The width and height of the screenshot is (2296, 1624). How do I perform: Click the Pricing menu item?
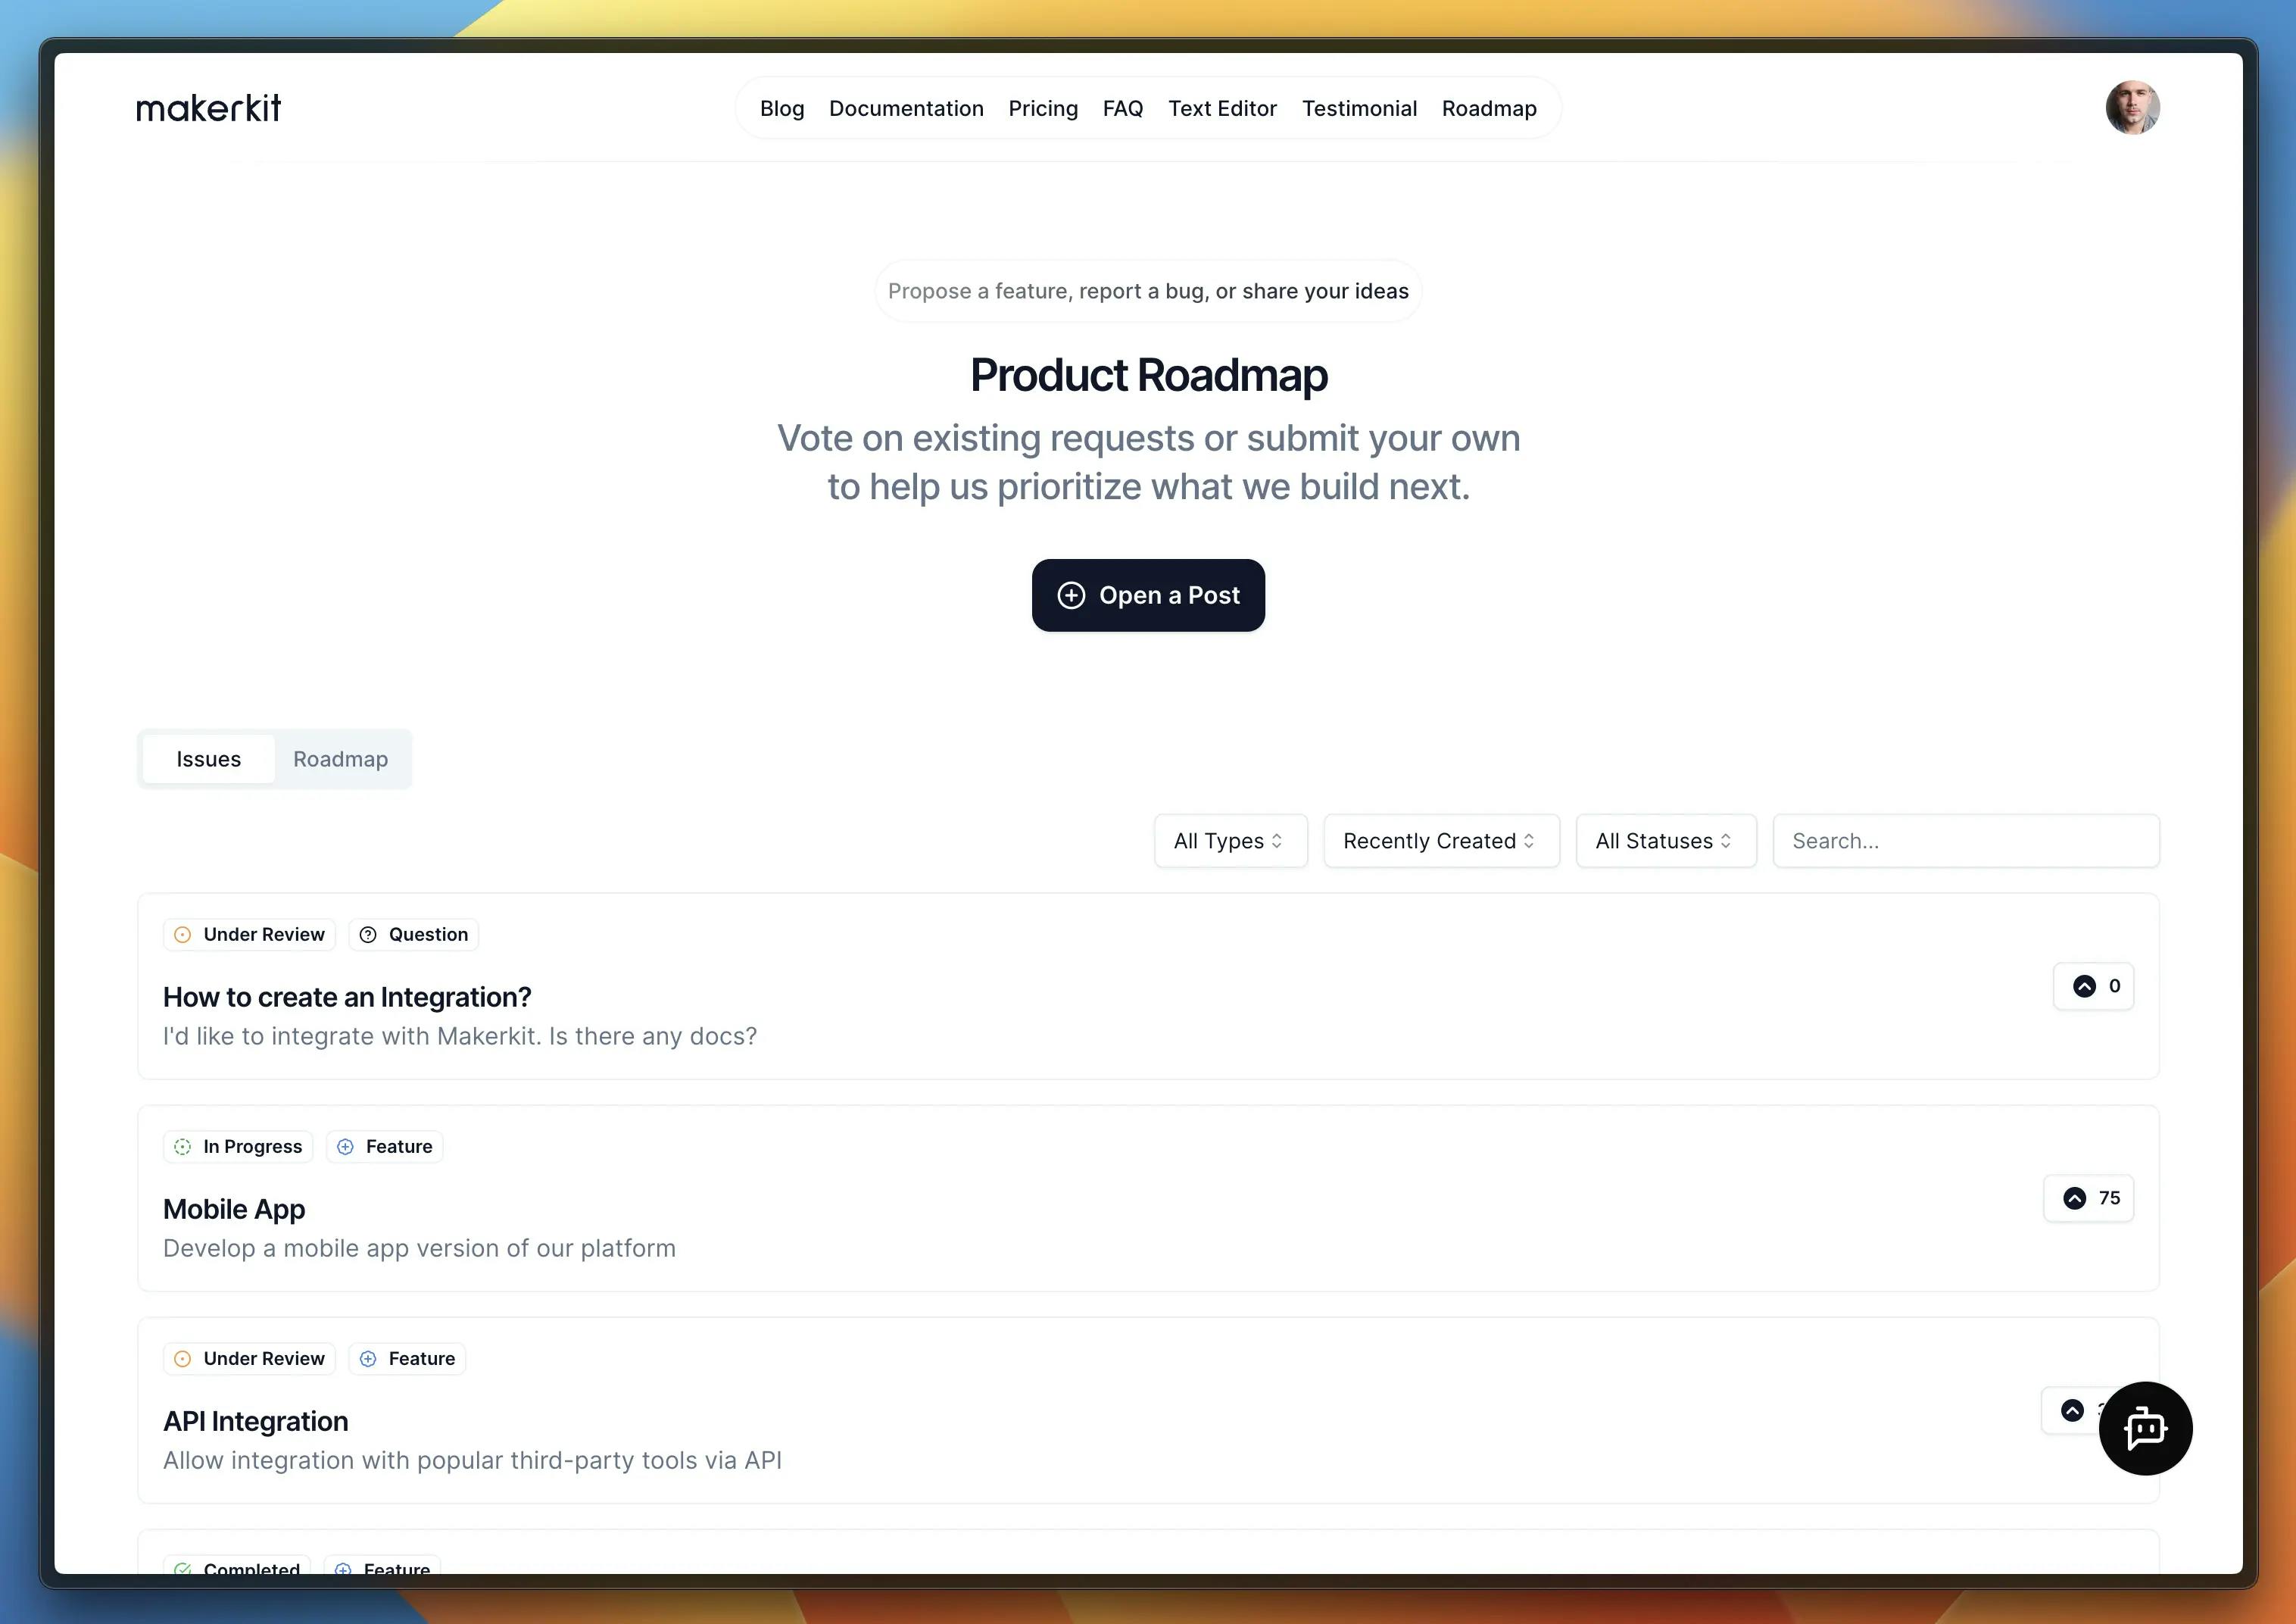click(1043, 109)
